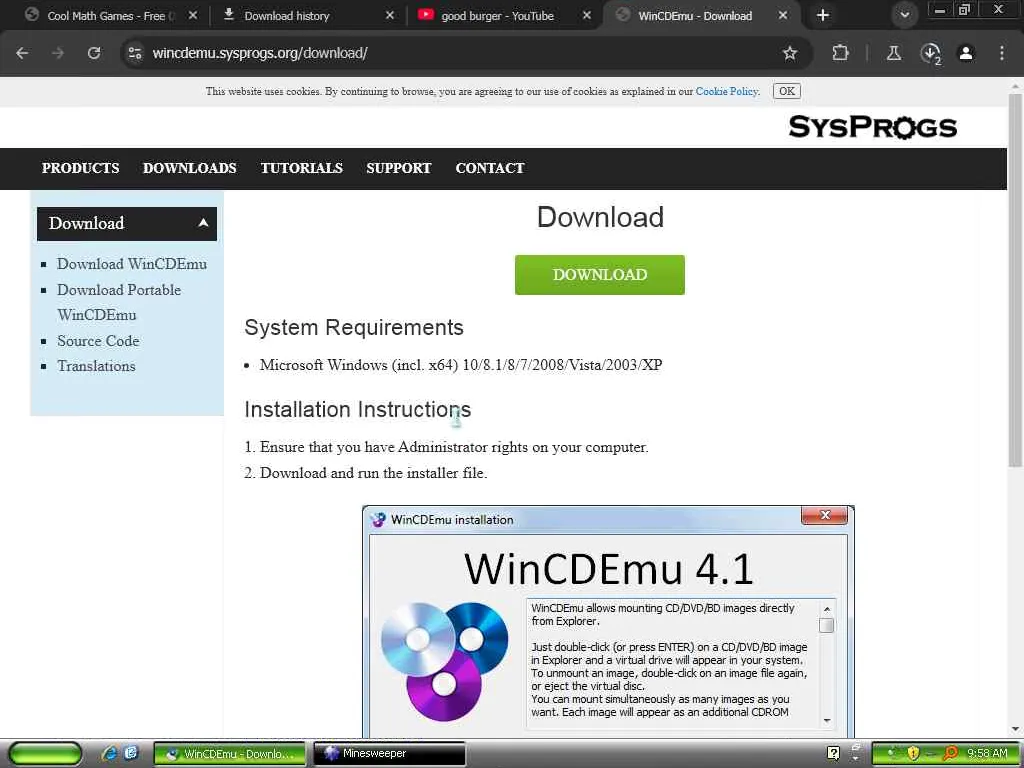Open the Translations sidebar link
Viewport: 1024px width, 768px height.
(96, 366)
